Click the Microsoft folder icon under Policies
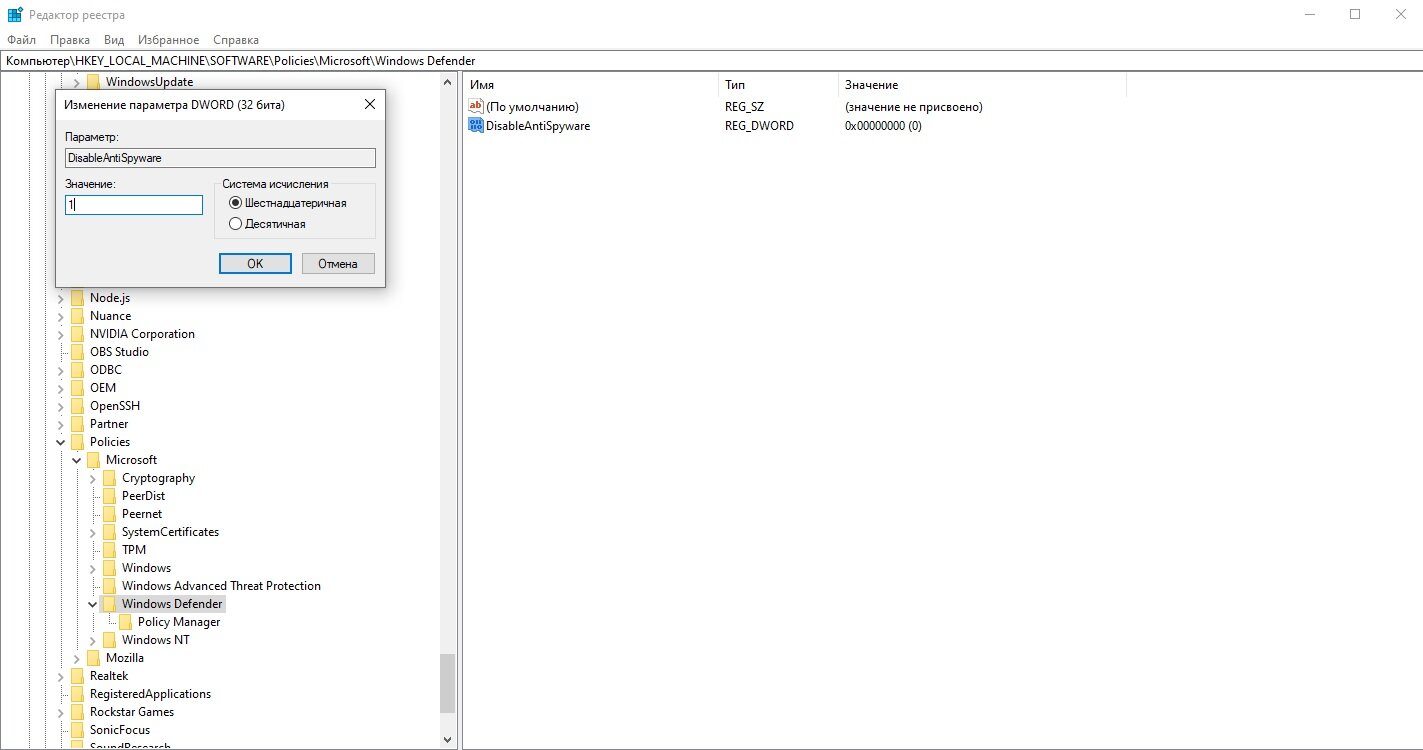 click(94, 460)
